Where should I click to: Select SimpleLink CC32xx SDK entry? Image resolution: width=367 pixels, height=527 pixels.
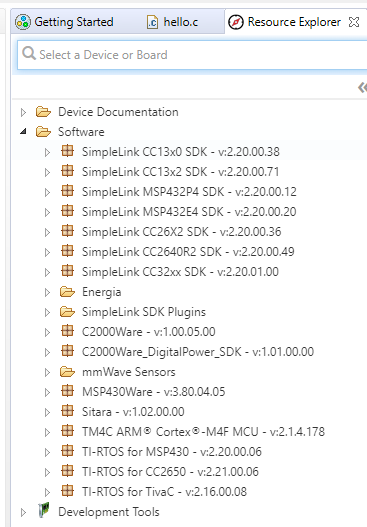tap(180, 272)
